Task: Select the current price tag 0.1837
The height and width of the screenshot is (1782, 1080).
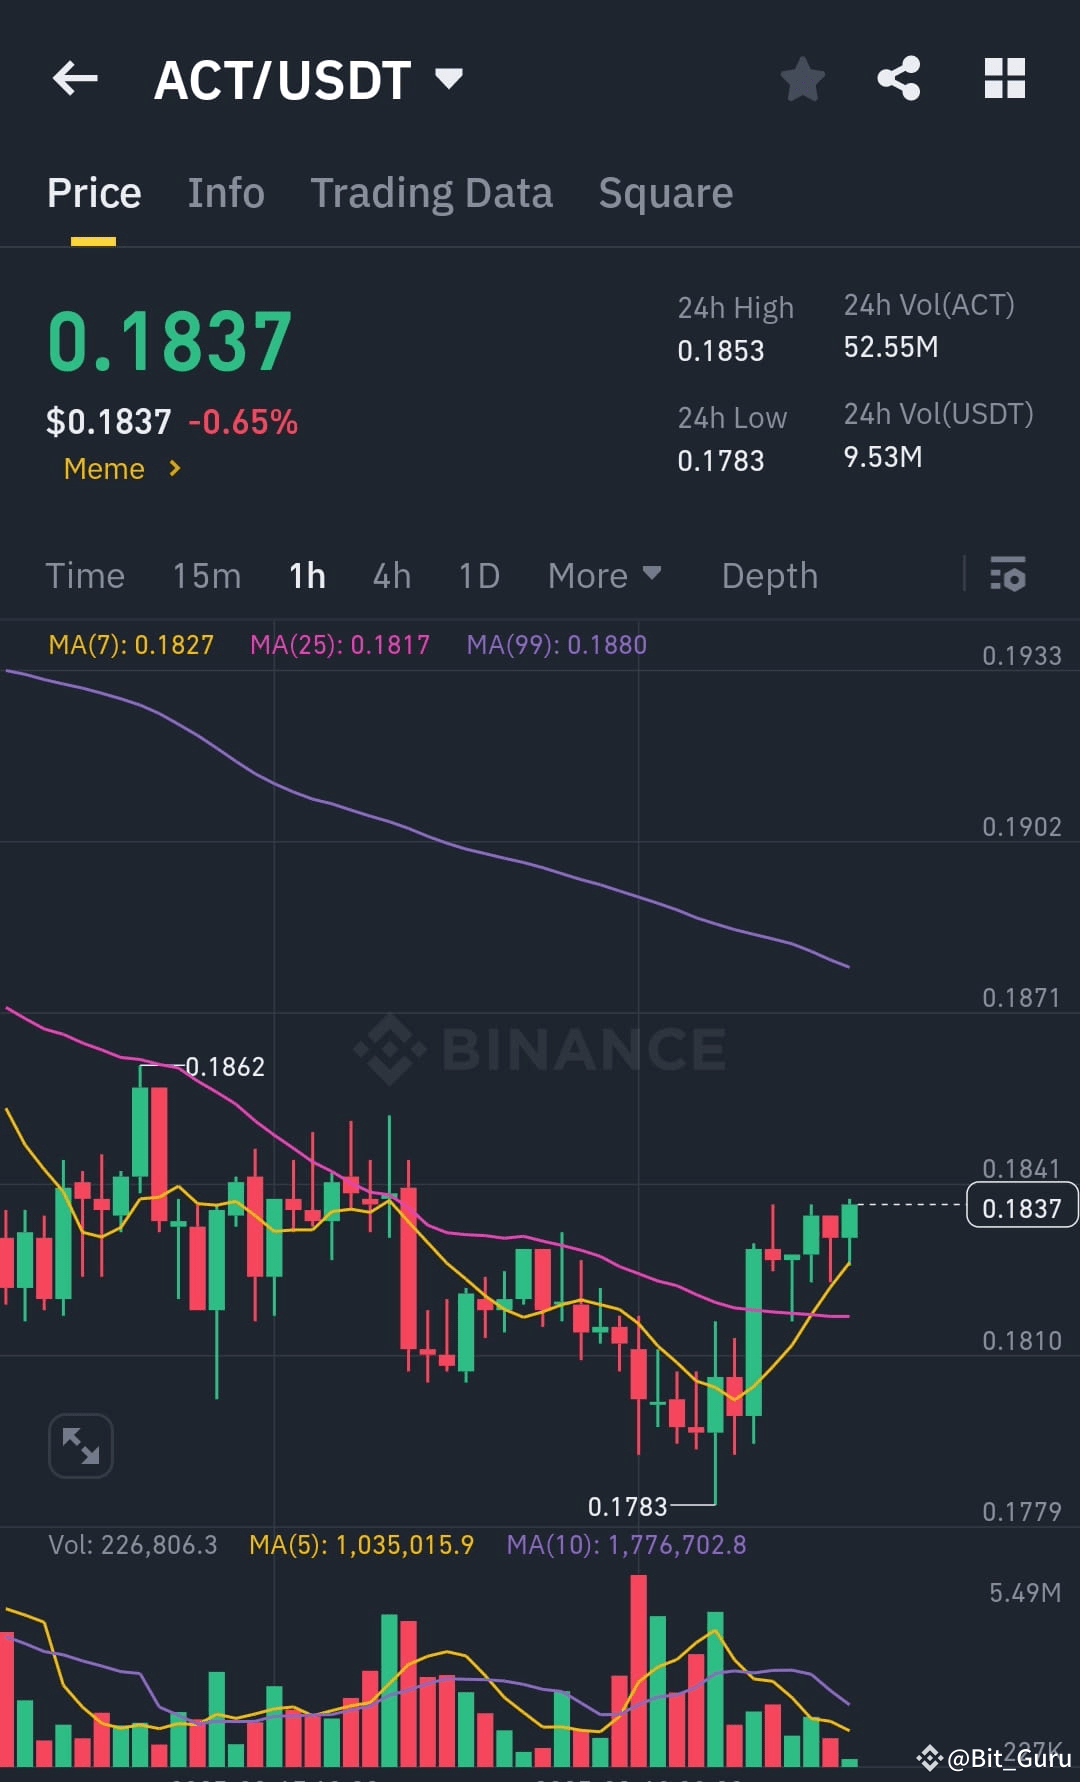Action: point(1020,1206)
